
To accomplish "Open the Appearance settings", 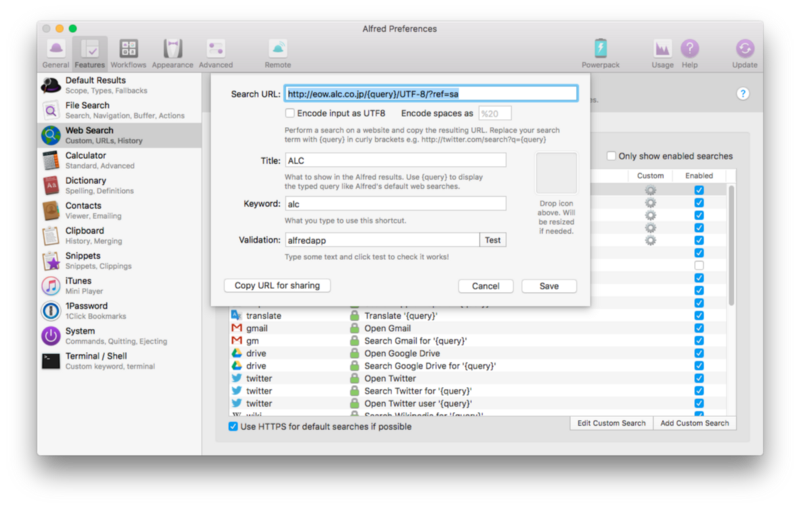I will tap(172, 53).
